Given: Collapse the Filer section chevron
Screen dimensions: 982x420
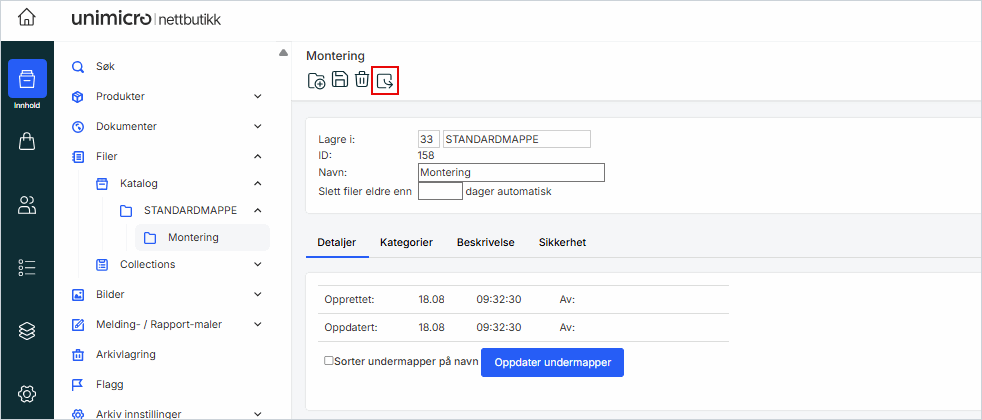Looking at the screenshot, I should [x=257, y=157].
